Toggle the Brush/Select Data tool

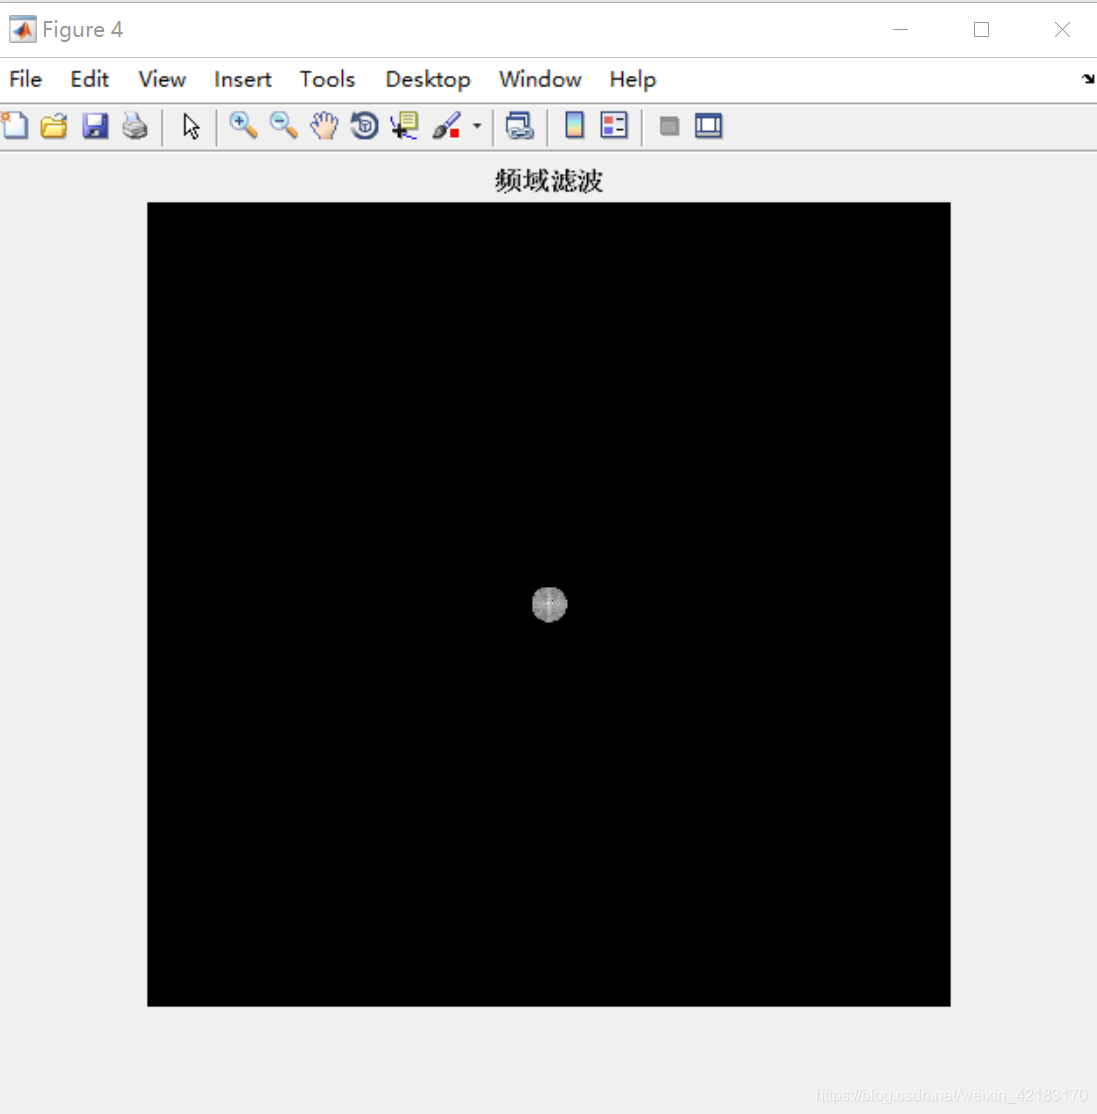447,126
